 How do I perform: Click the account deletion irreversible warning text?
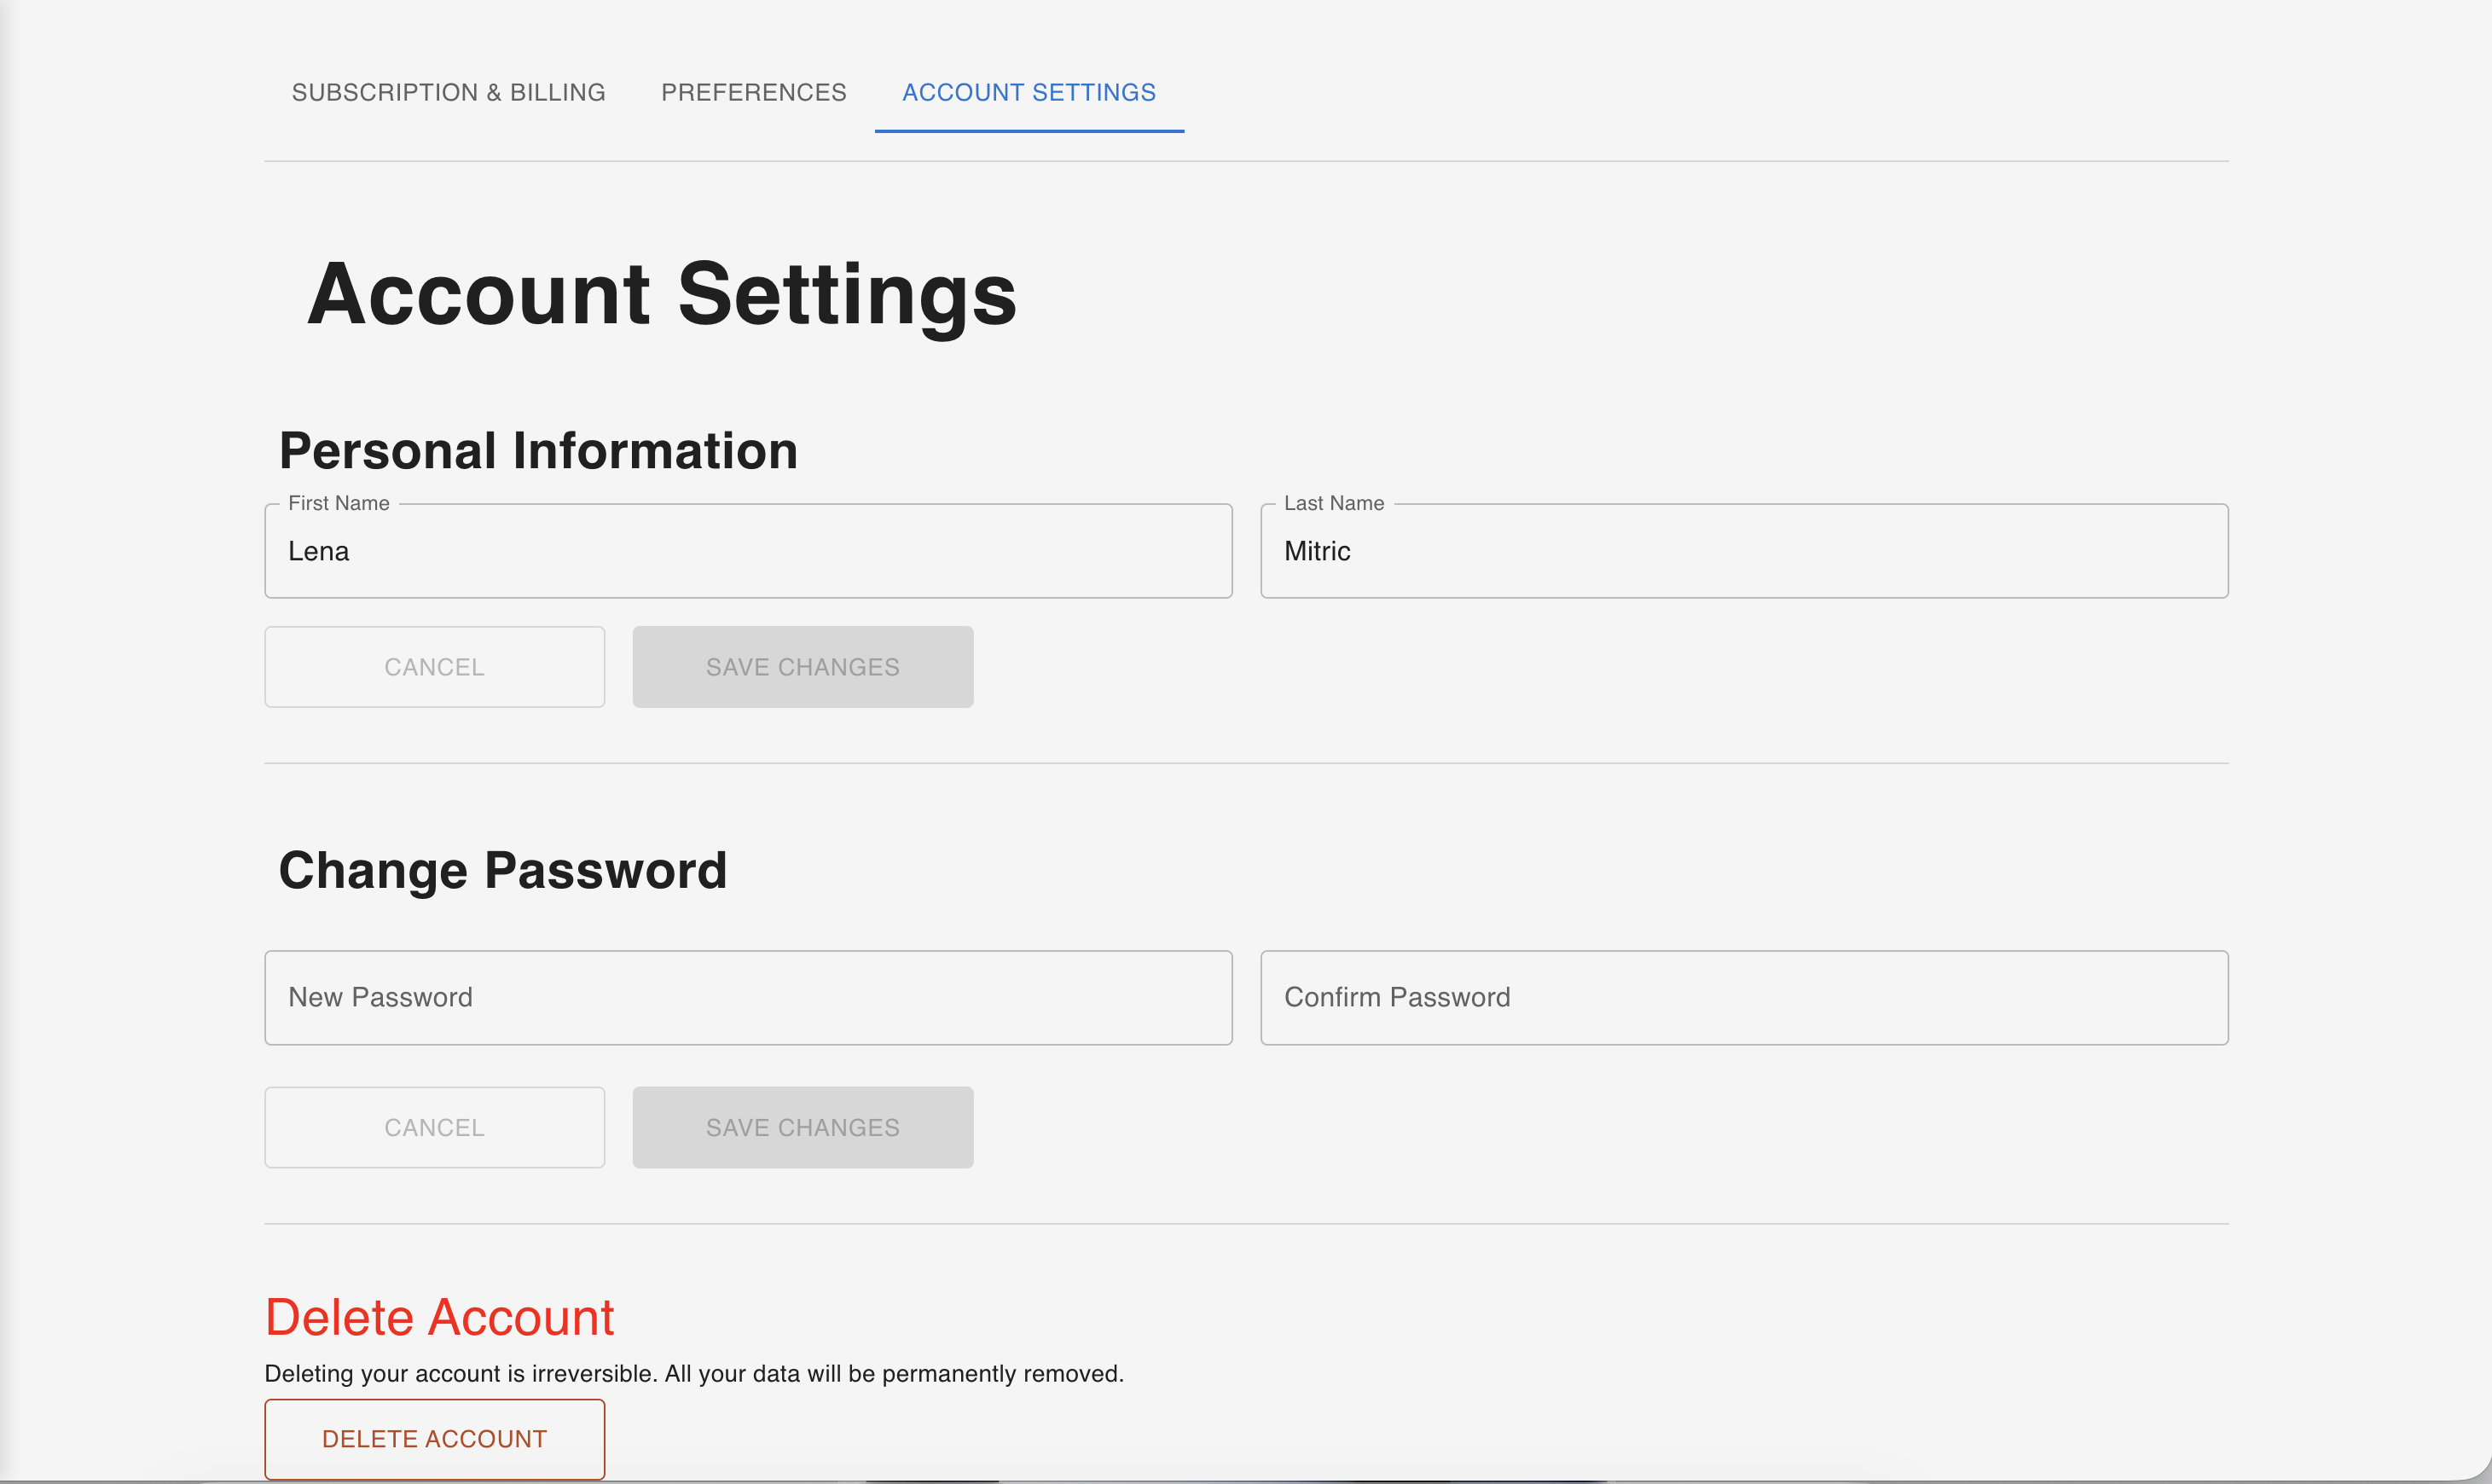pos(693,1373)
